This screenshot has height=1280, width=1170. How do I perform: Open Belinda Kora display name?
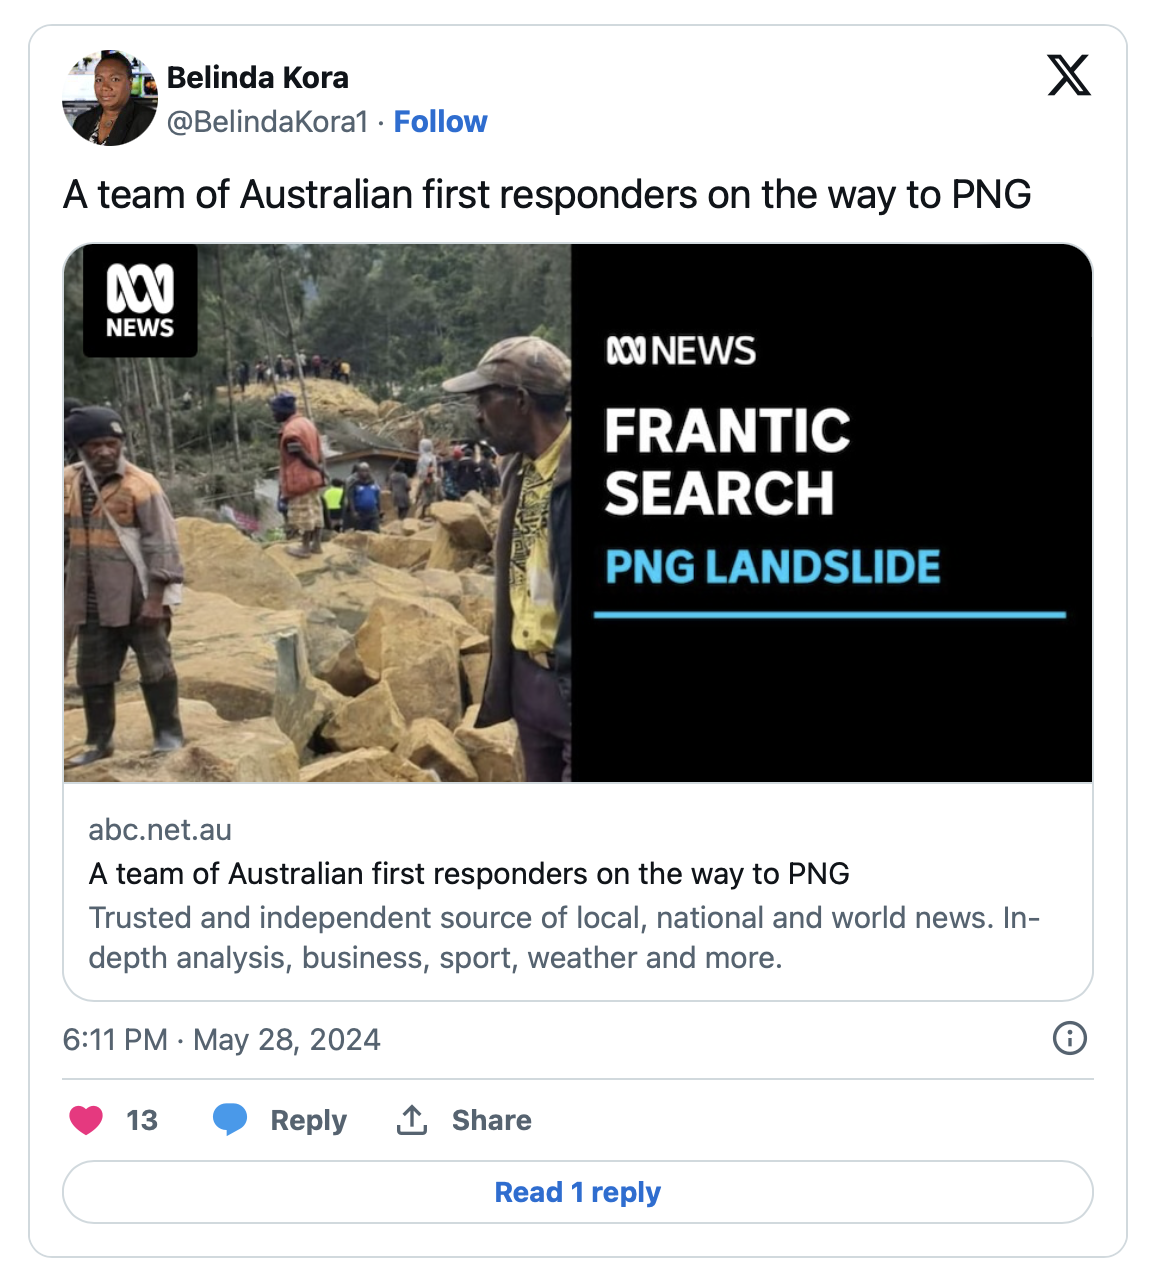[258, 77]
